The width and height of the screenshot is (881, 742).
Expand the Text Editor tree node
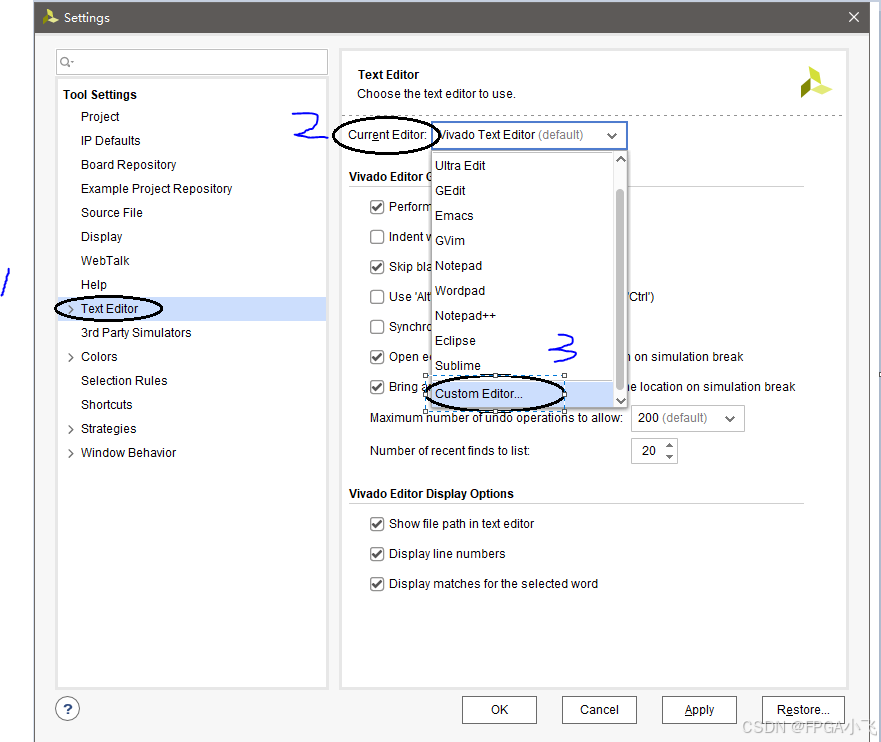(x=71, y=309)
